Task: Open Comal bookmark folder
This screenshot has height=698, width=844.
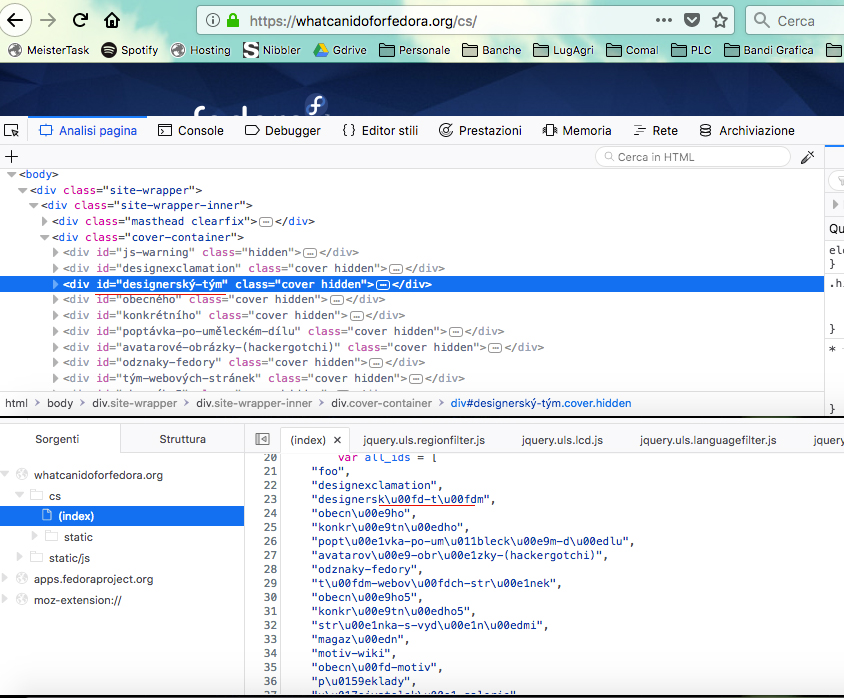Action: 632,50
